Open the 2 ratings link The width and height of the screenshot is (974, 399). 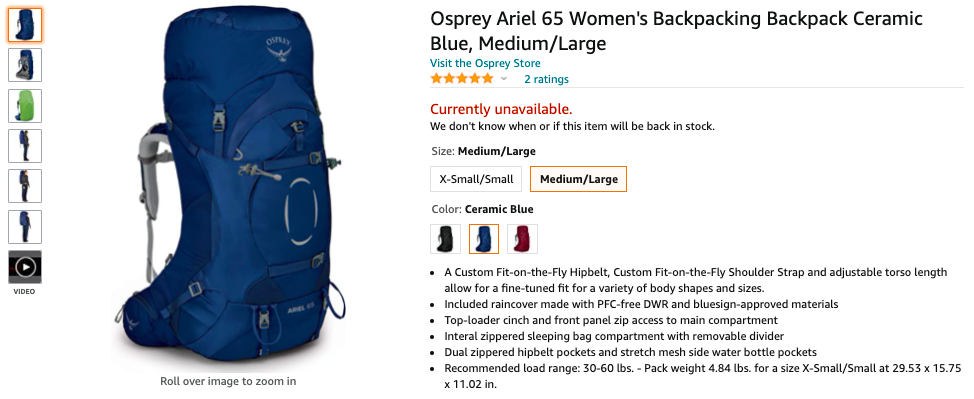pos(546,79)
